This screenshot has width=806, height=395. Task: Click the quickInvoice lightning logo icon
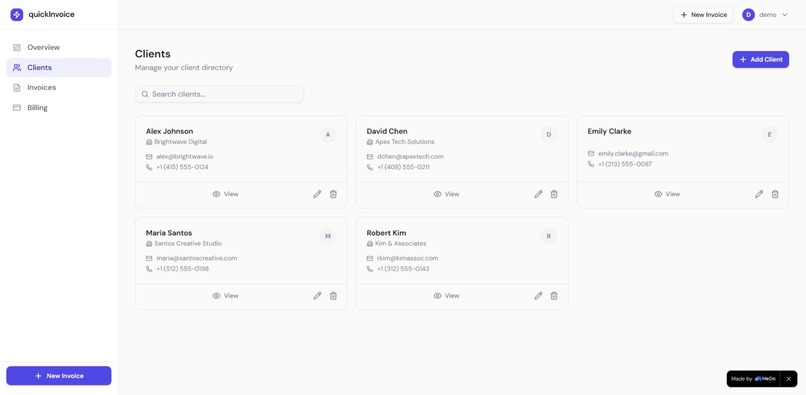[17, 14]
